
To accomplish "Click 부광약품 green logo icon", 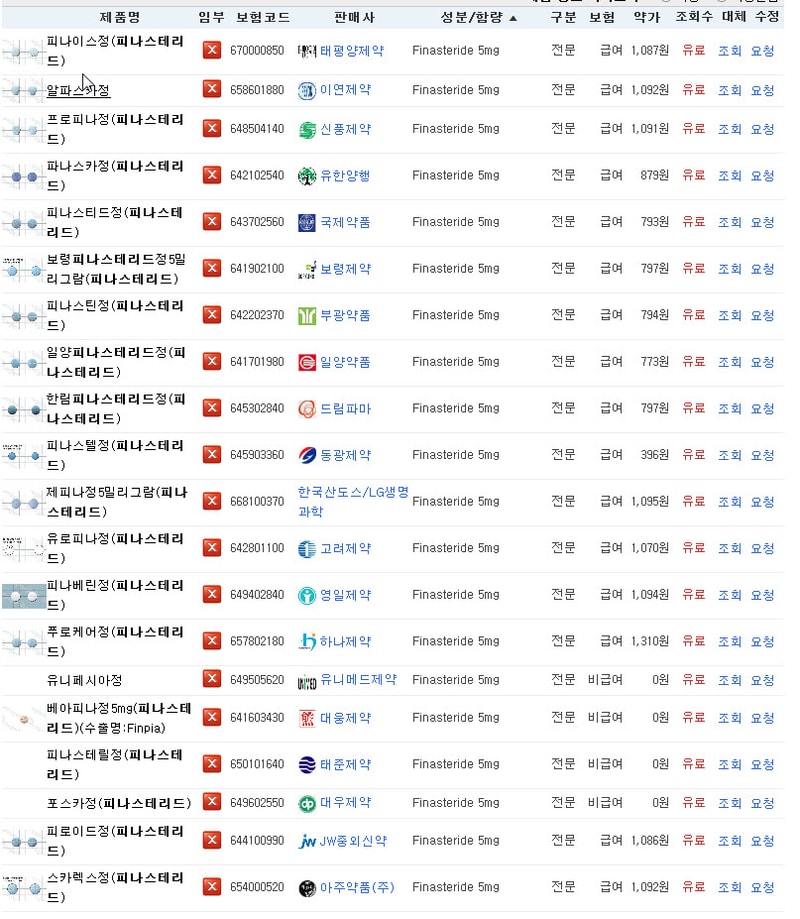I will (x=307, y=315).
